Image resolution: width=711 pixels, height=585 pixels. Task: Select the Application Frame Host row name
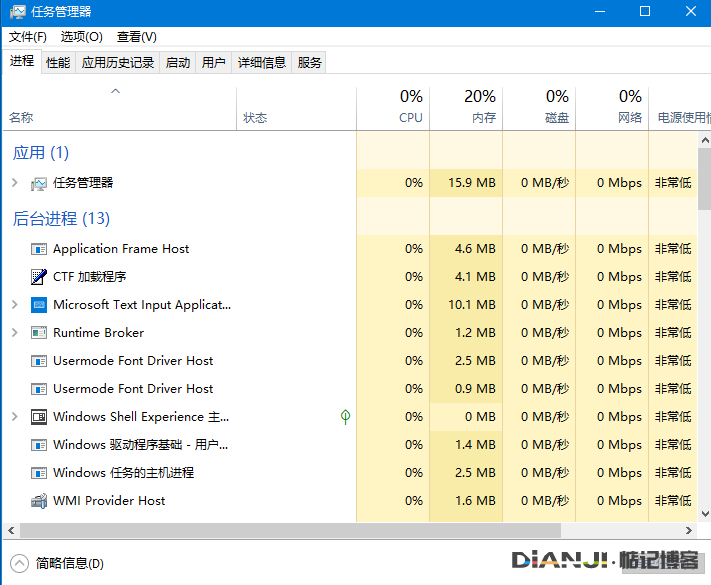point(121,249)
